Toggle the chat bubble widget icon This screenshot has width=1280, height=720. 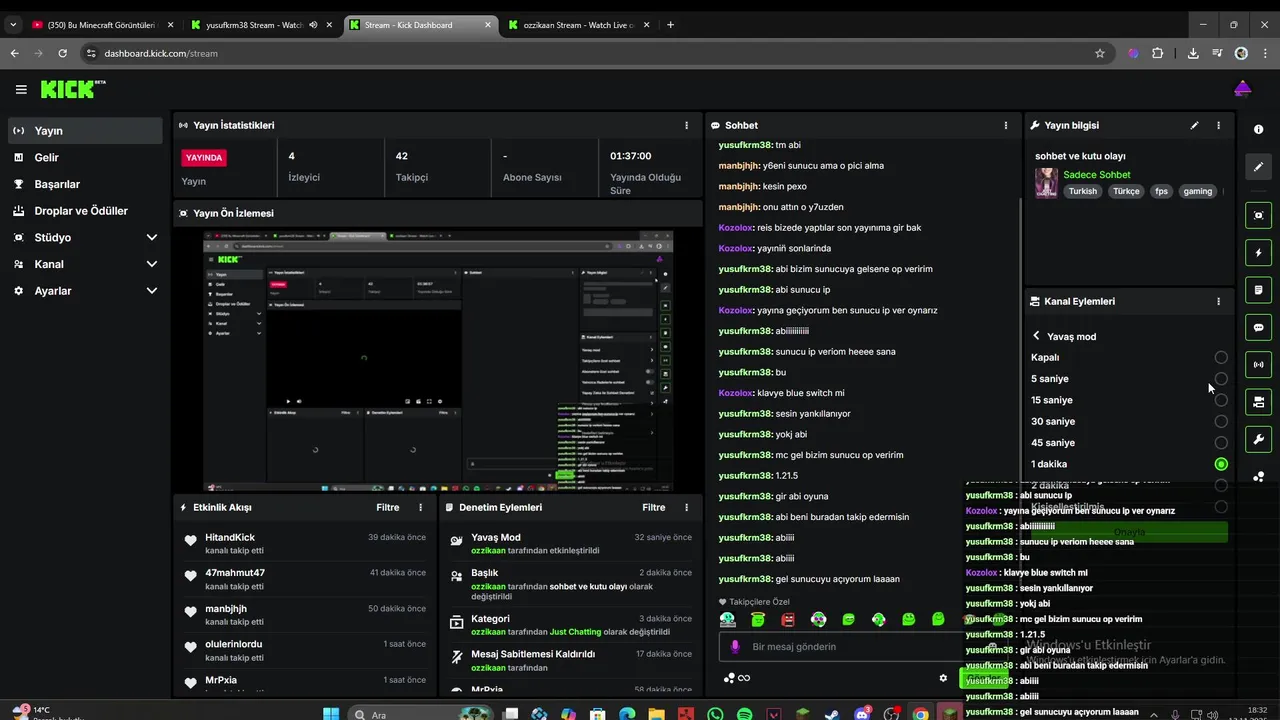point(1258,327)
